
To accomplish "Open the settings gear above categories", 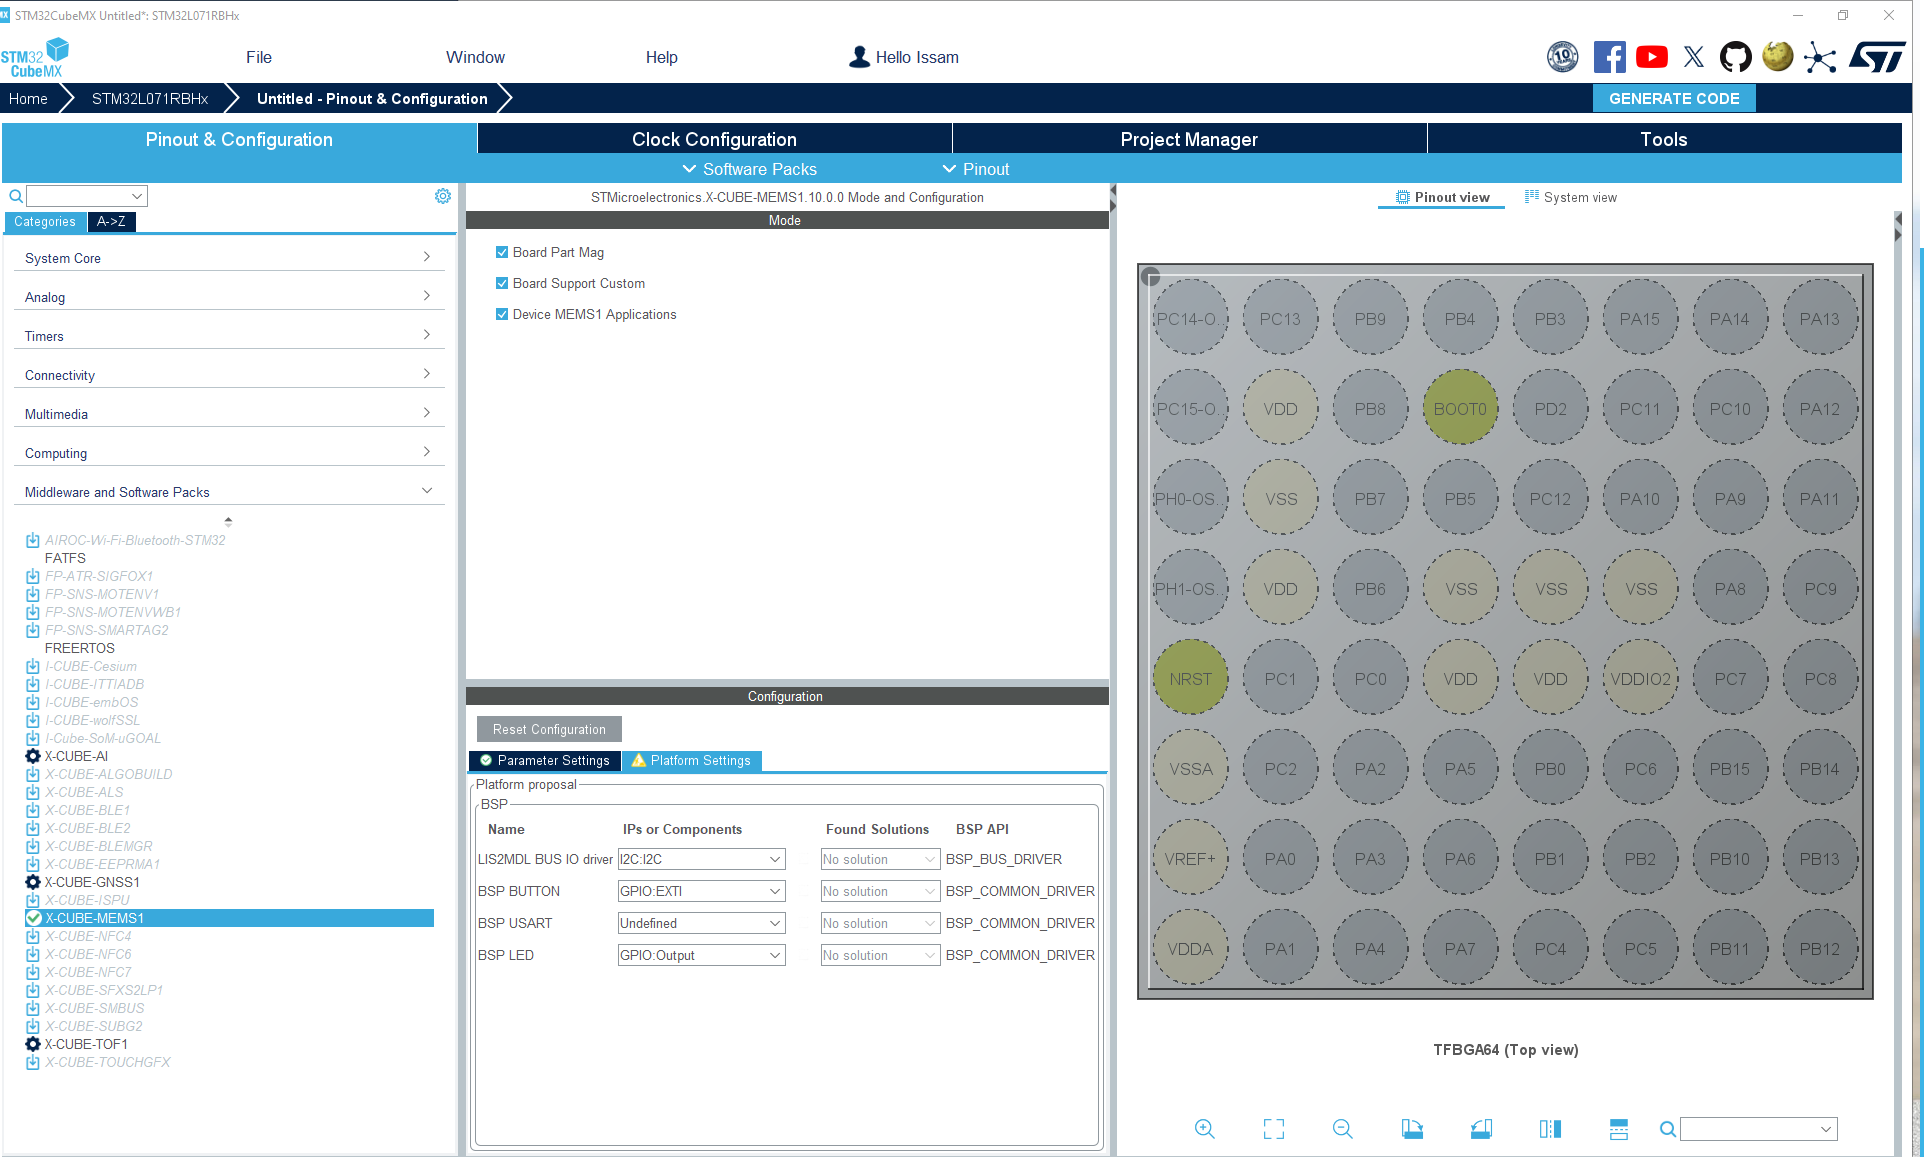I will 443,196.
